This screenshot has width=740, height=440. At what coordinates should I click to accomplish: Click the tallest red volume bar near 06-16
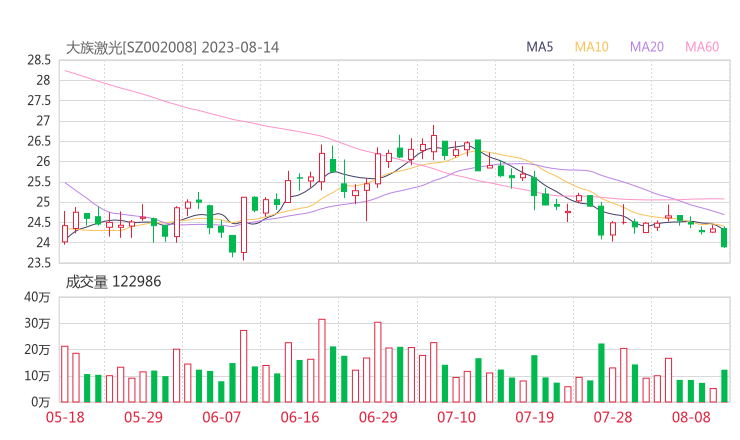tap(322, 361)
